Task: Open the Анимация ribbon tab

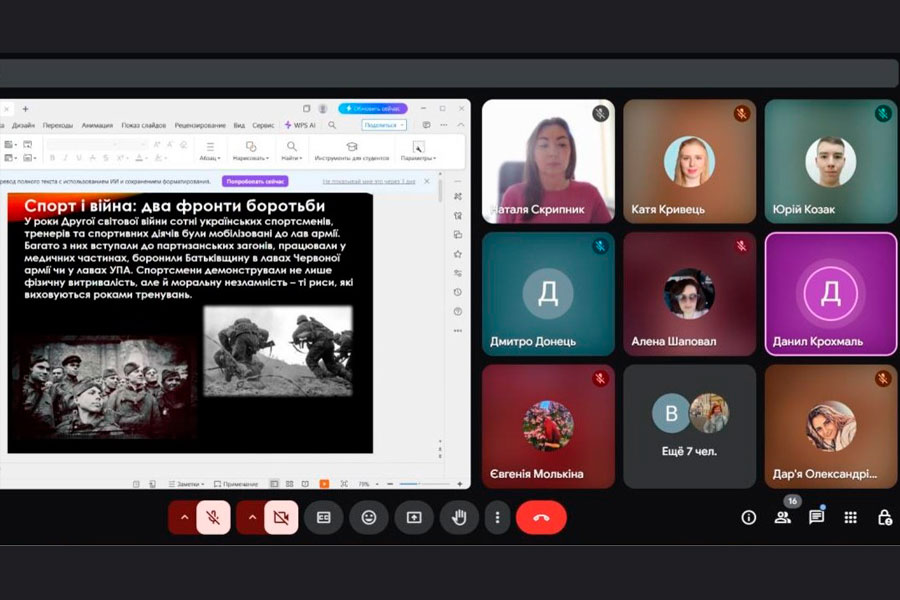Action: click(97, 125)
